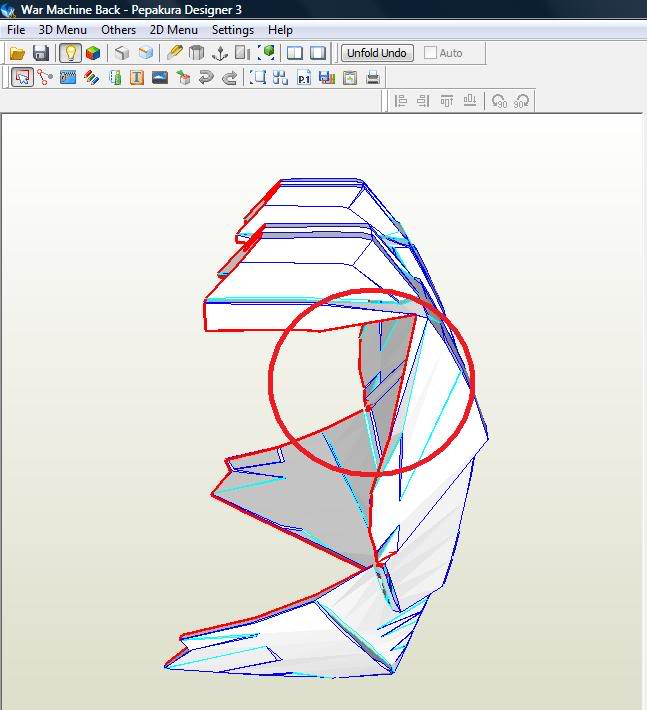Image resolution: width=647 pixels, height=710 pixels.
Task: Click the grayed align right icon
Action: 423,101
